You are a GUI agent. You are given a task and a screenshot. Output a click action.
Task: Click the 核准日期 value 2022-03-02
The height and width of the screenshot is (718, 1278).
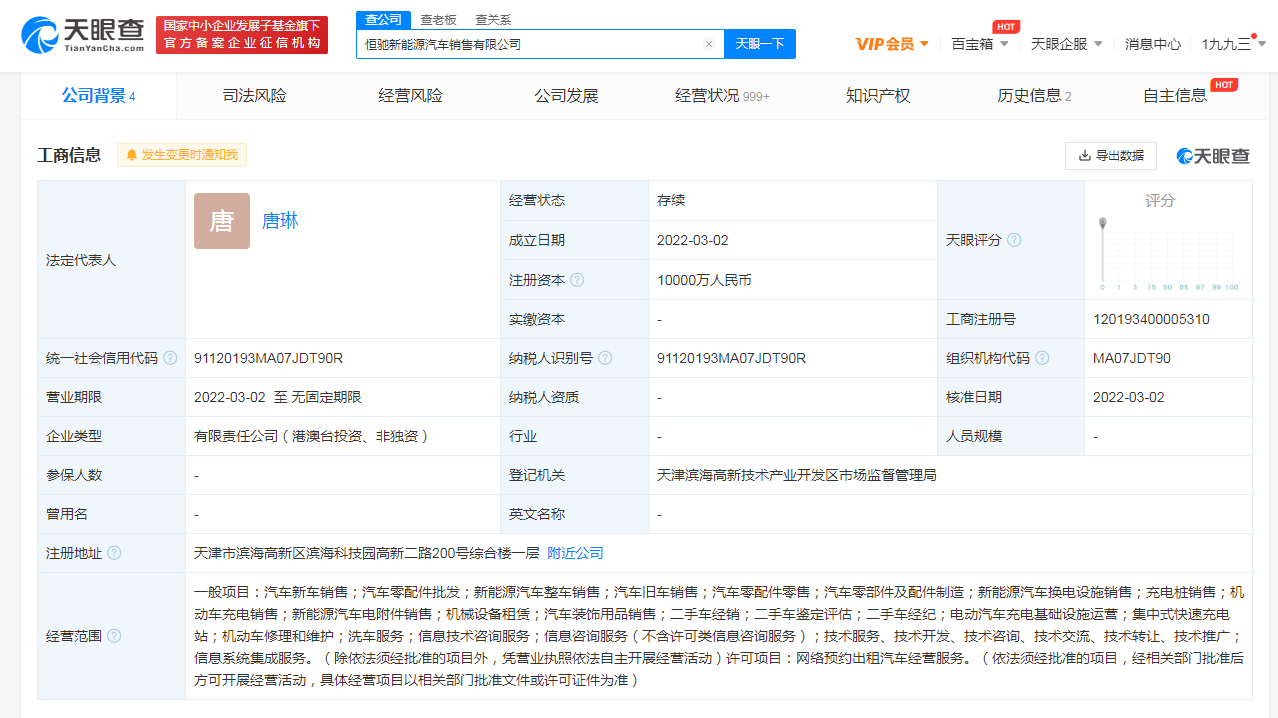tap(1129, 397)
